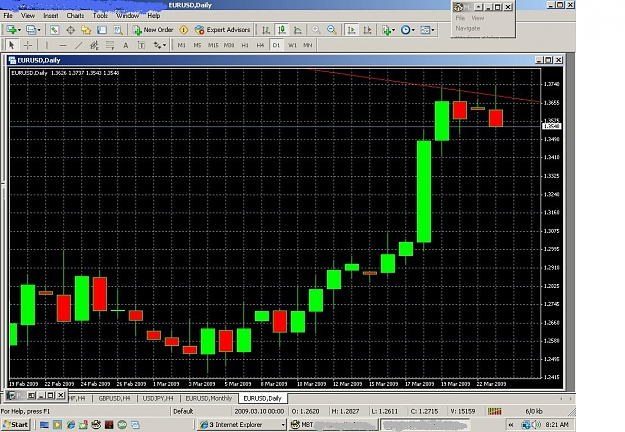Image resolution: width=625 pixels, height=432 pixels.
Task: Click the Zoom In magnifier
Action: point(316,30)
